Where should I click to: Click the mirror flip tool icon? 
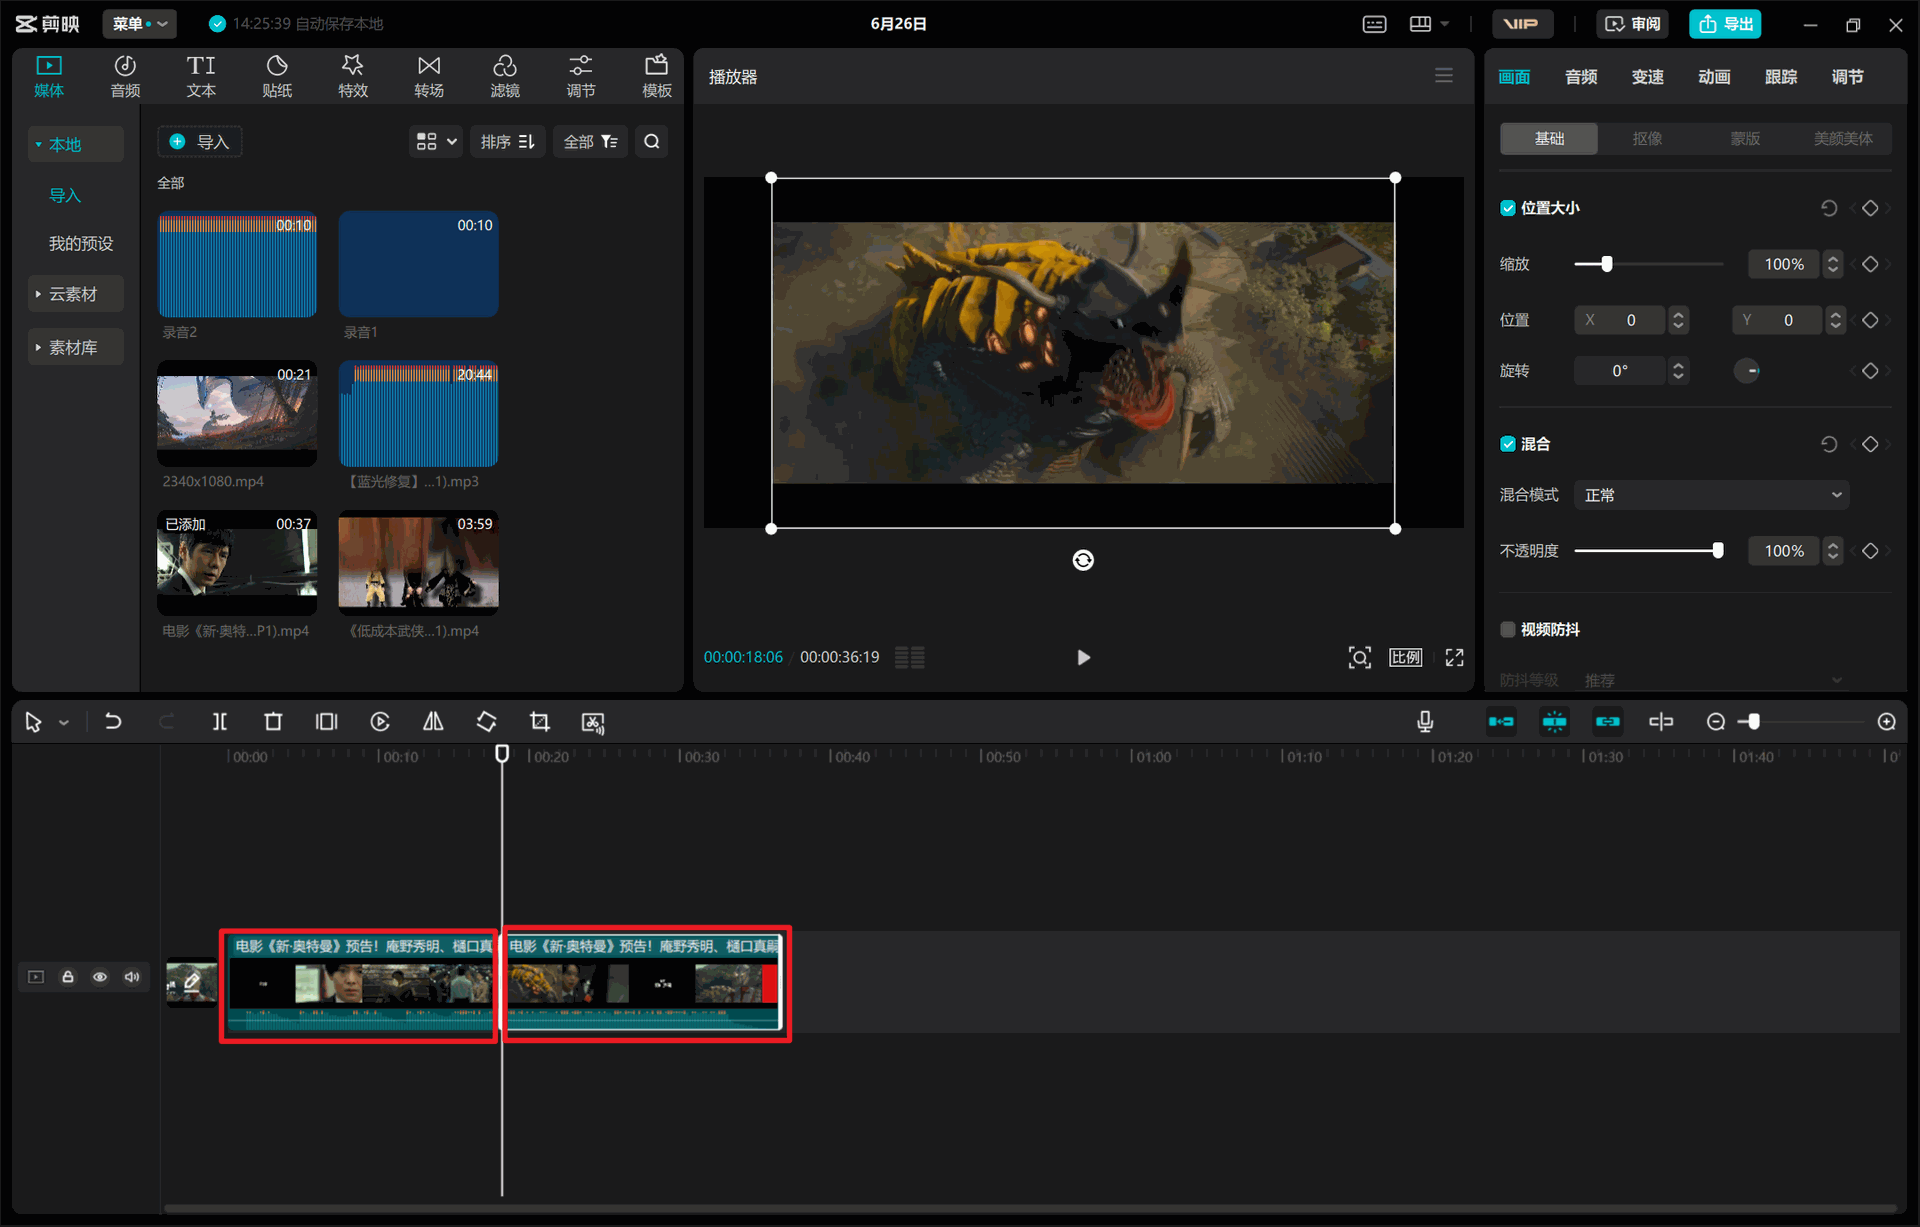pyautogui.click(x=433, y=722)
